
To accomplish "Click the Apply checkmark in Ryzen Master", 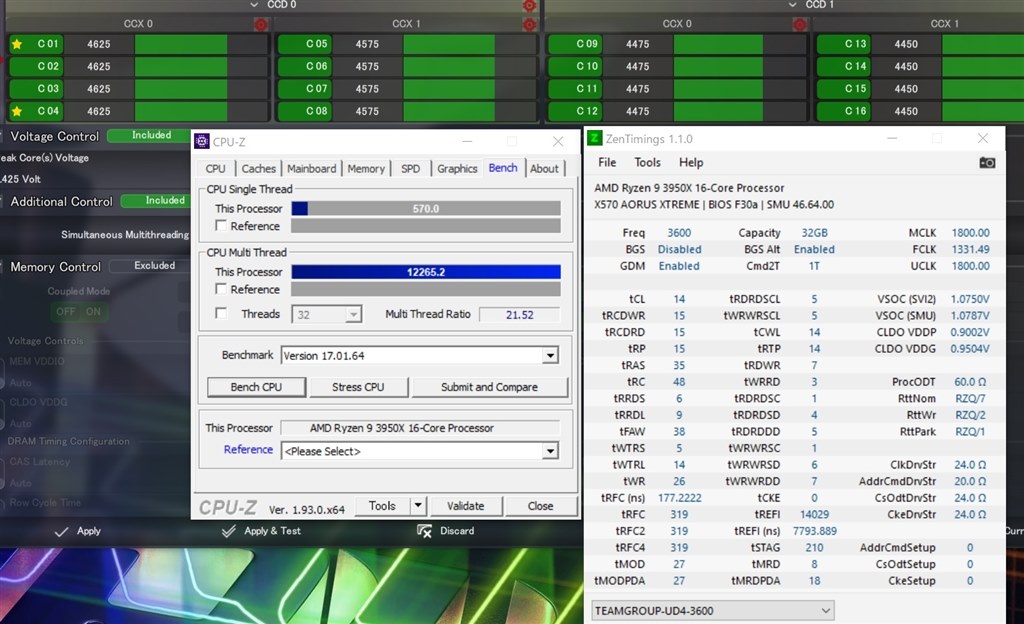I will tap(61, 532).
